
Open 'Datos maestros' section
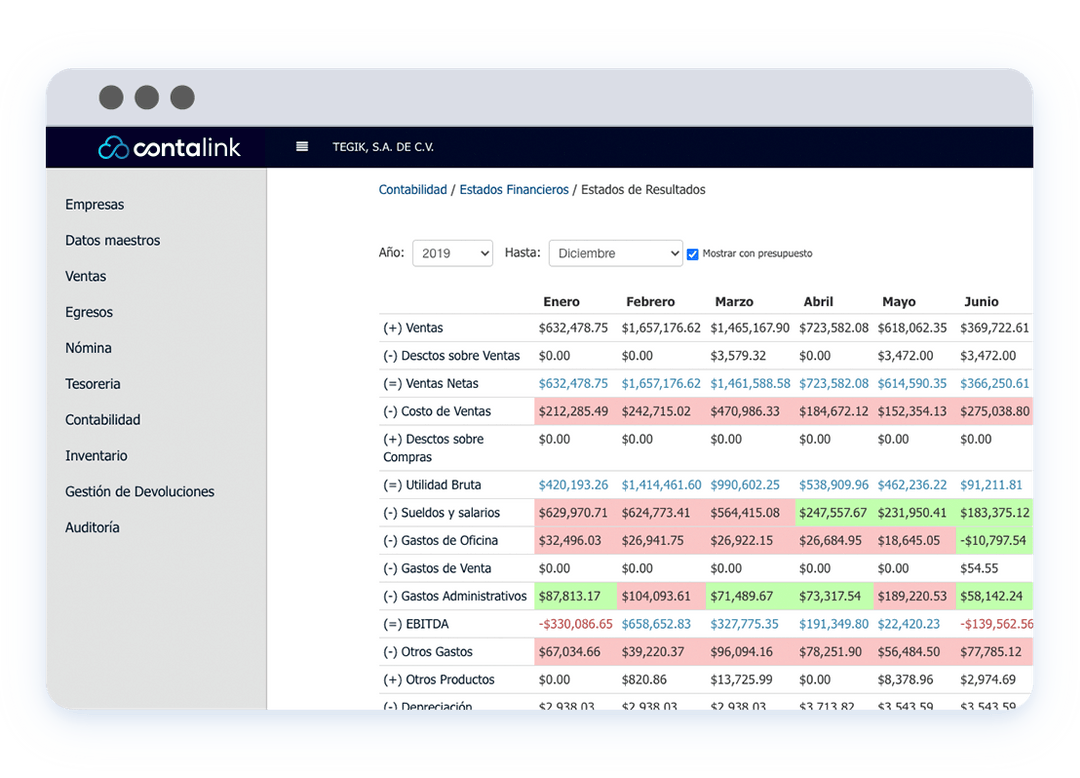112,240
